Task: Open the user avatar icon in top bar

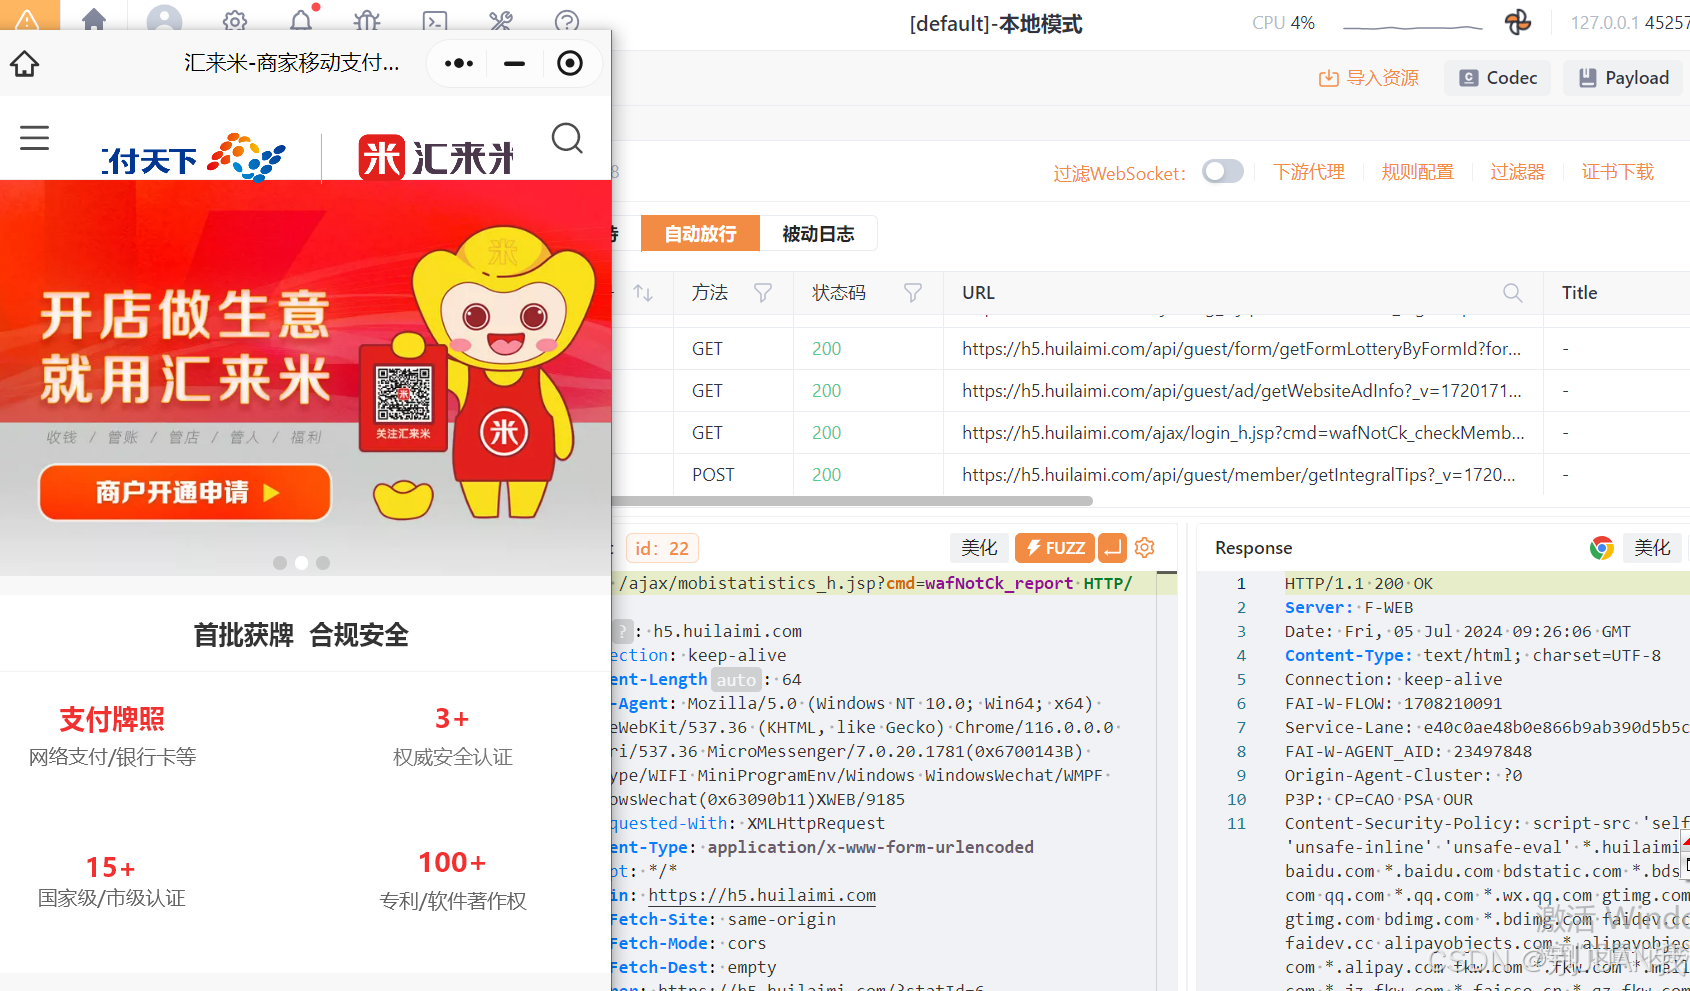Action: (164, 20)
